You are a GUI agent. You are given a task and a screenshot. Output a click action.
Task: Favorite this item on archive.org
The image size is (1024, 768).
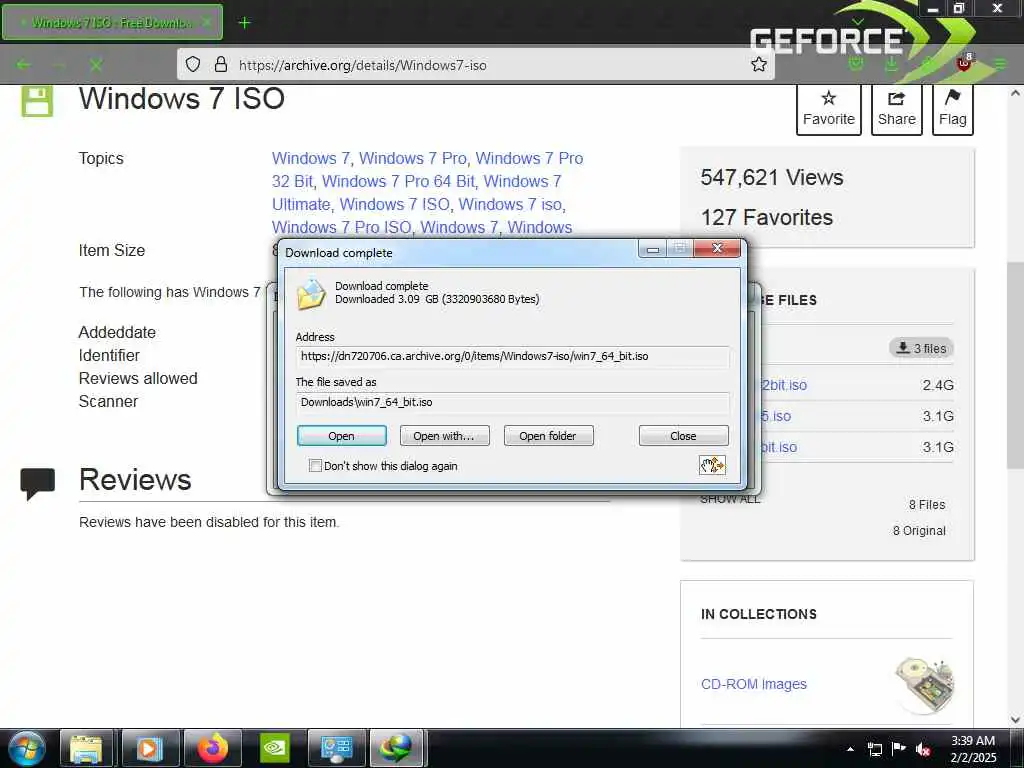pos(829,109)
